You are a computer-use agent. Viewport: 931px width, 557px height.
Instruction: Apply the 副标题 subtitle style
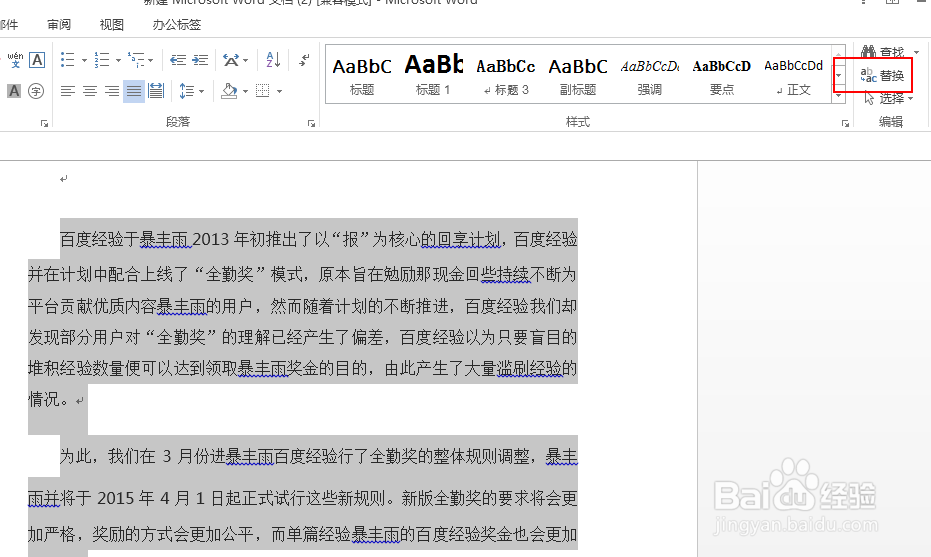click(x=578, y=75)
